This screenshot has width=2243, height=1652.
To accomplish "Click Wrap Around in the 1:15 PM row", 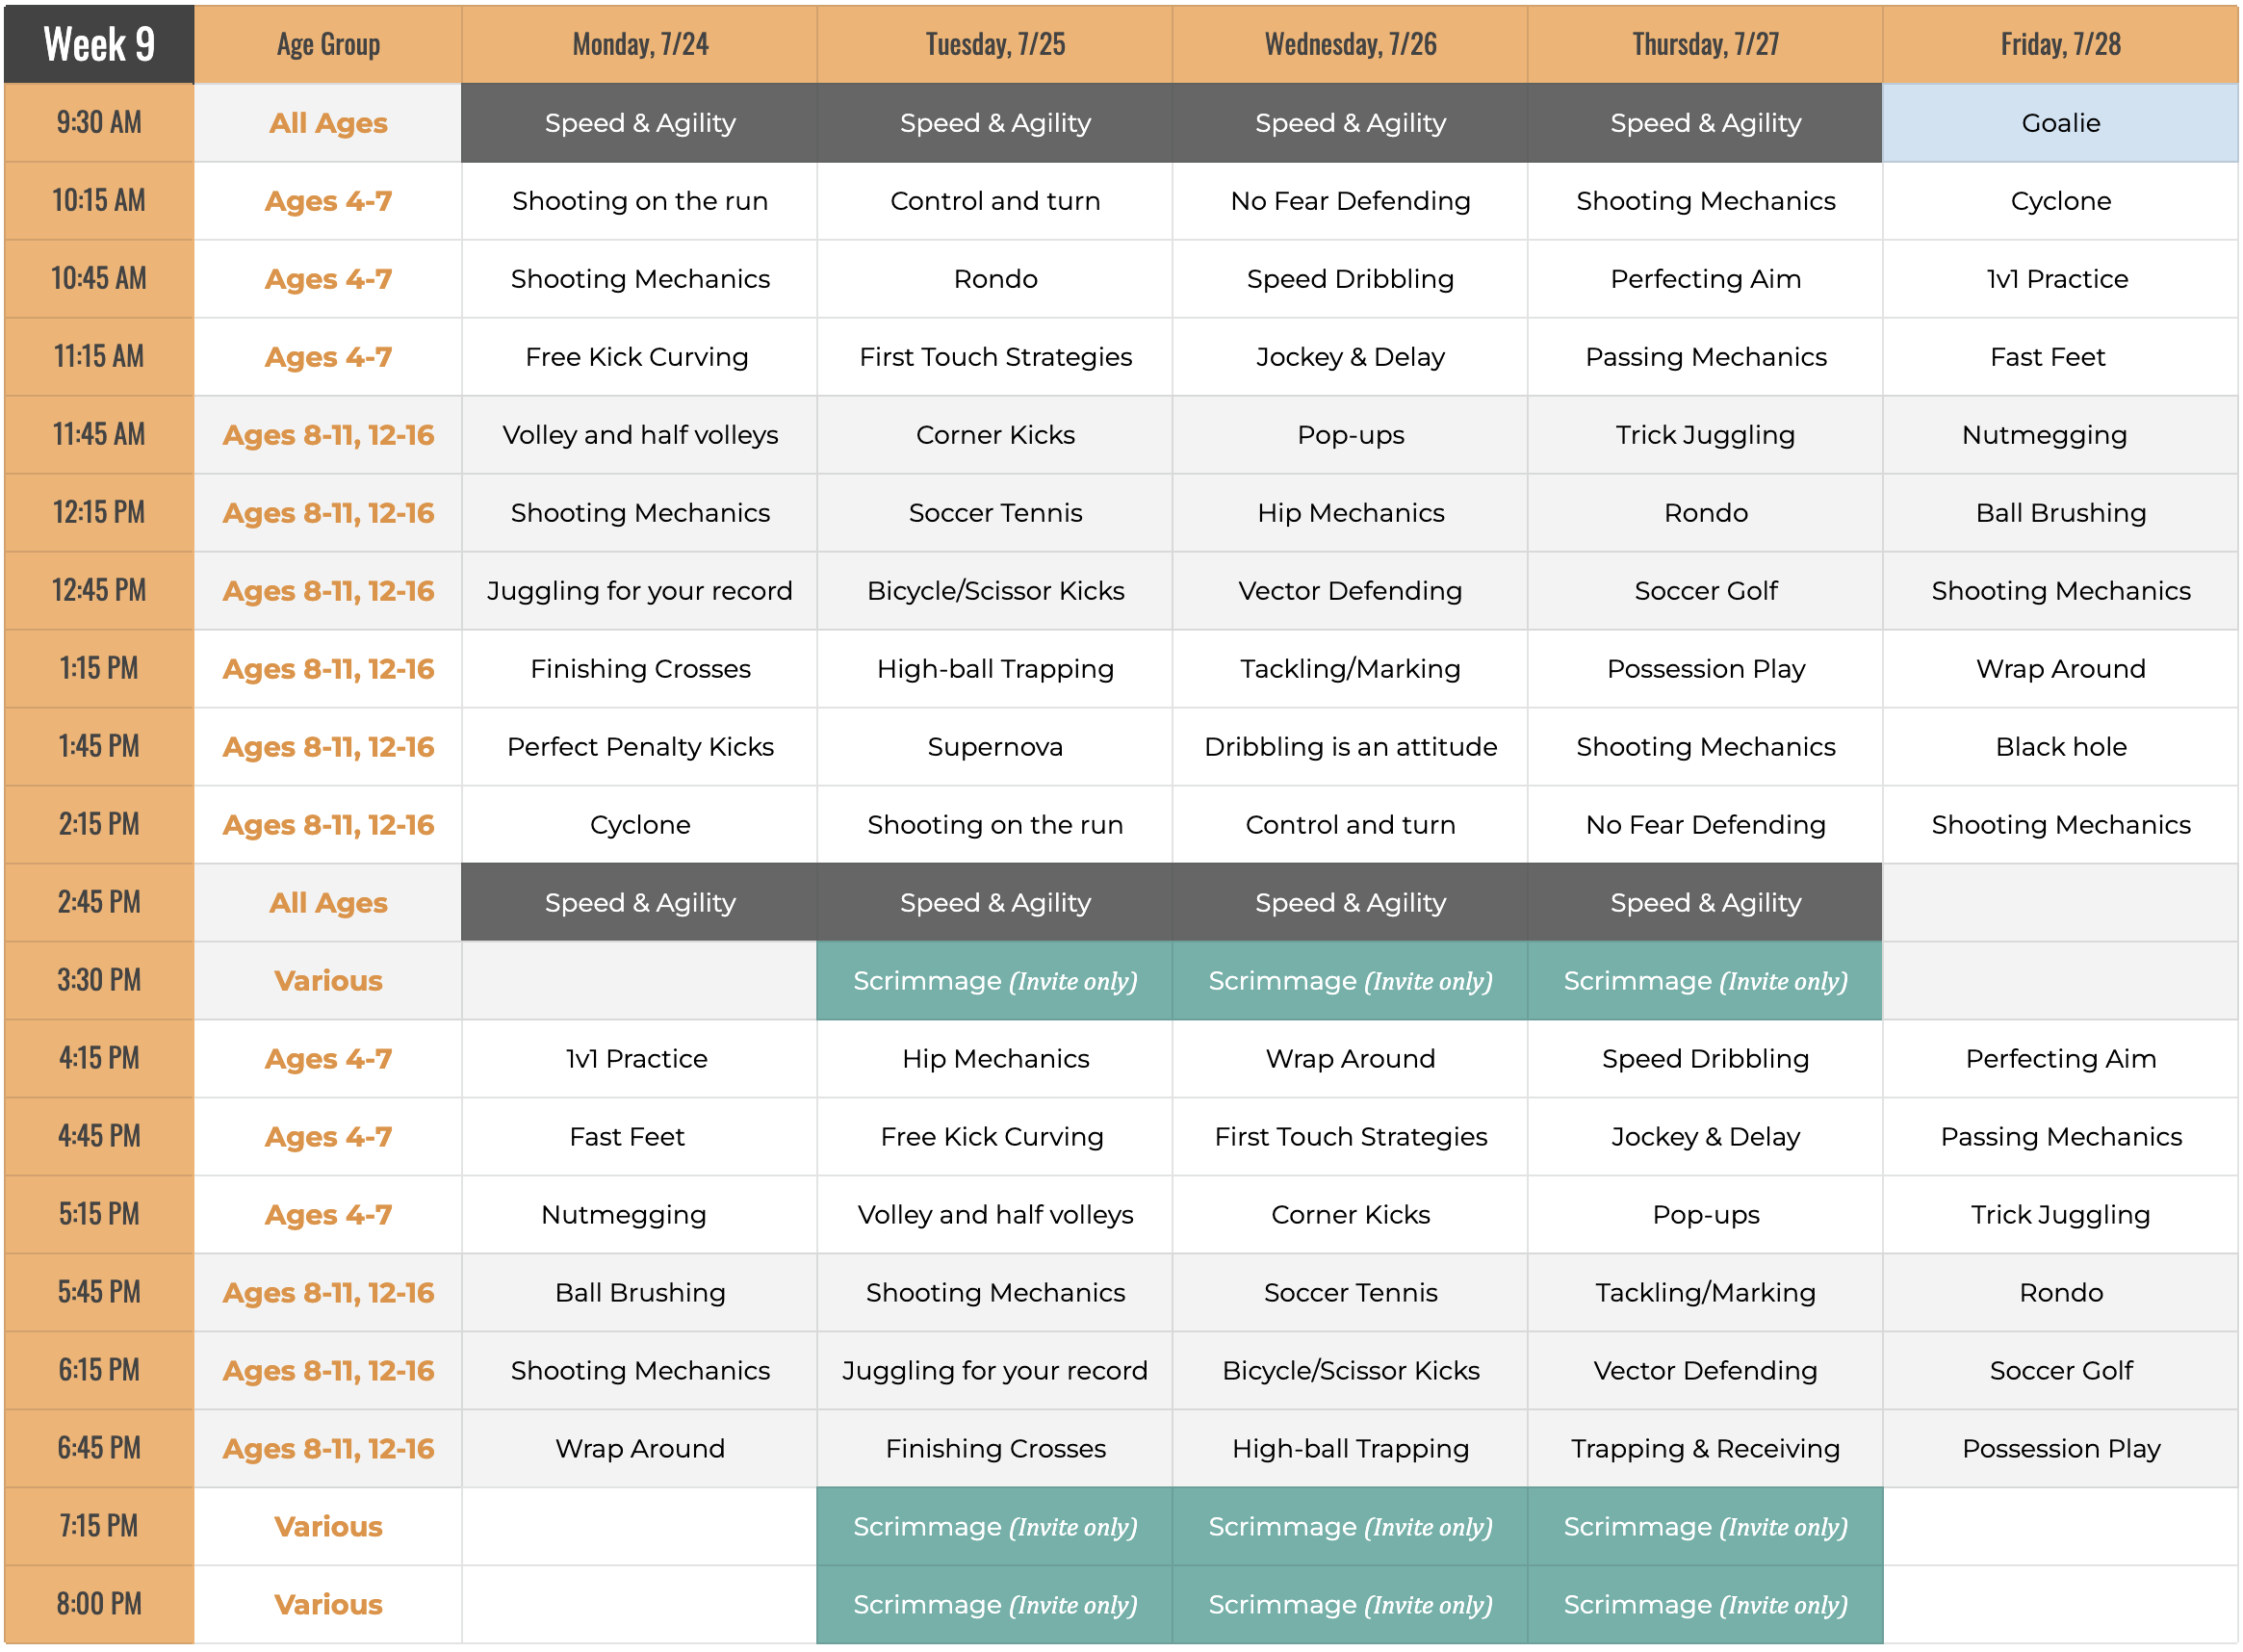I will click(2060, 669).
